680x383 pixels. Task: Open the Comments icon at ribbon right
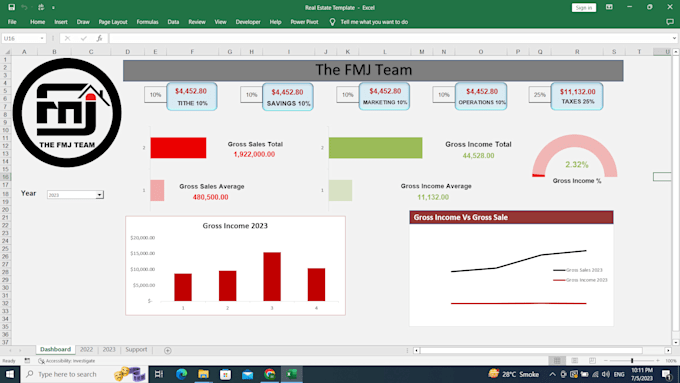click(x=670, y=22)
